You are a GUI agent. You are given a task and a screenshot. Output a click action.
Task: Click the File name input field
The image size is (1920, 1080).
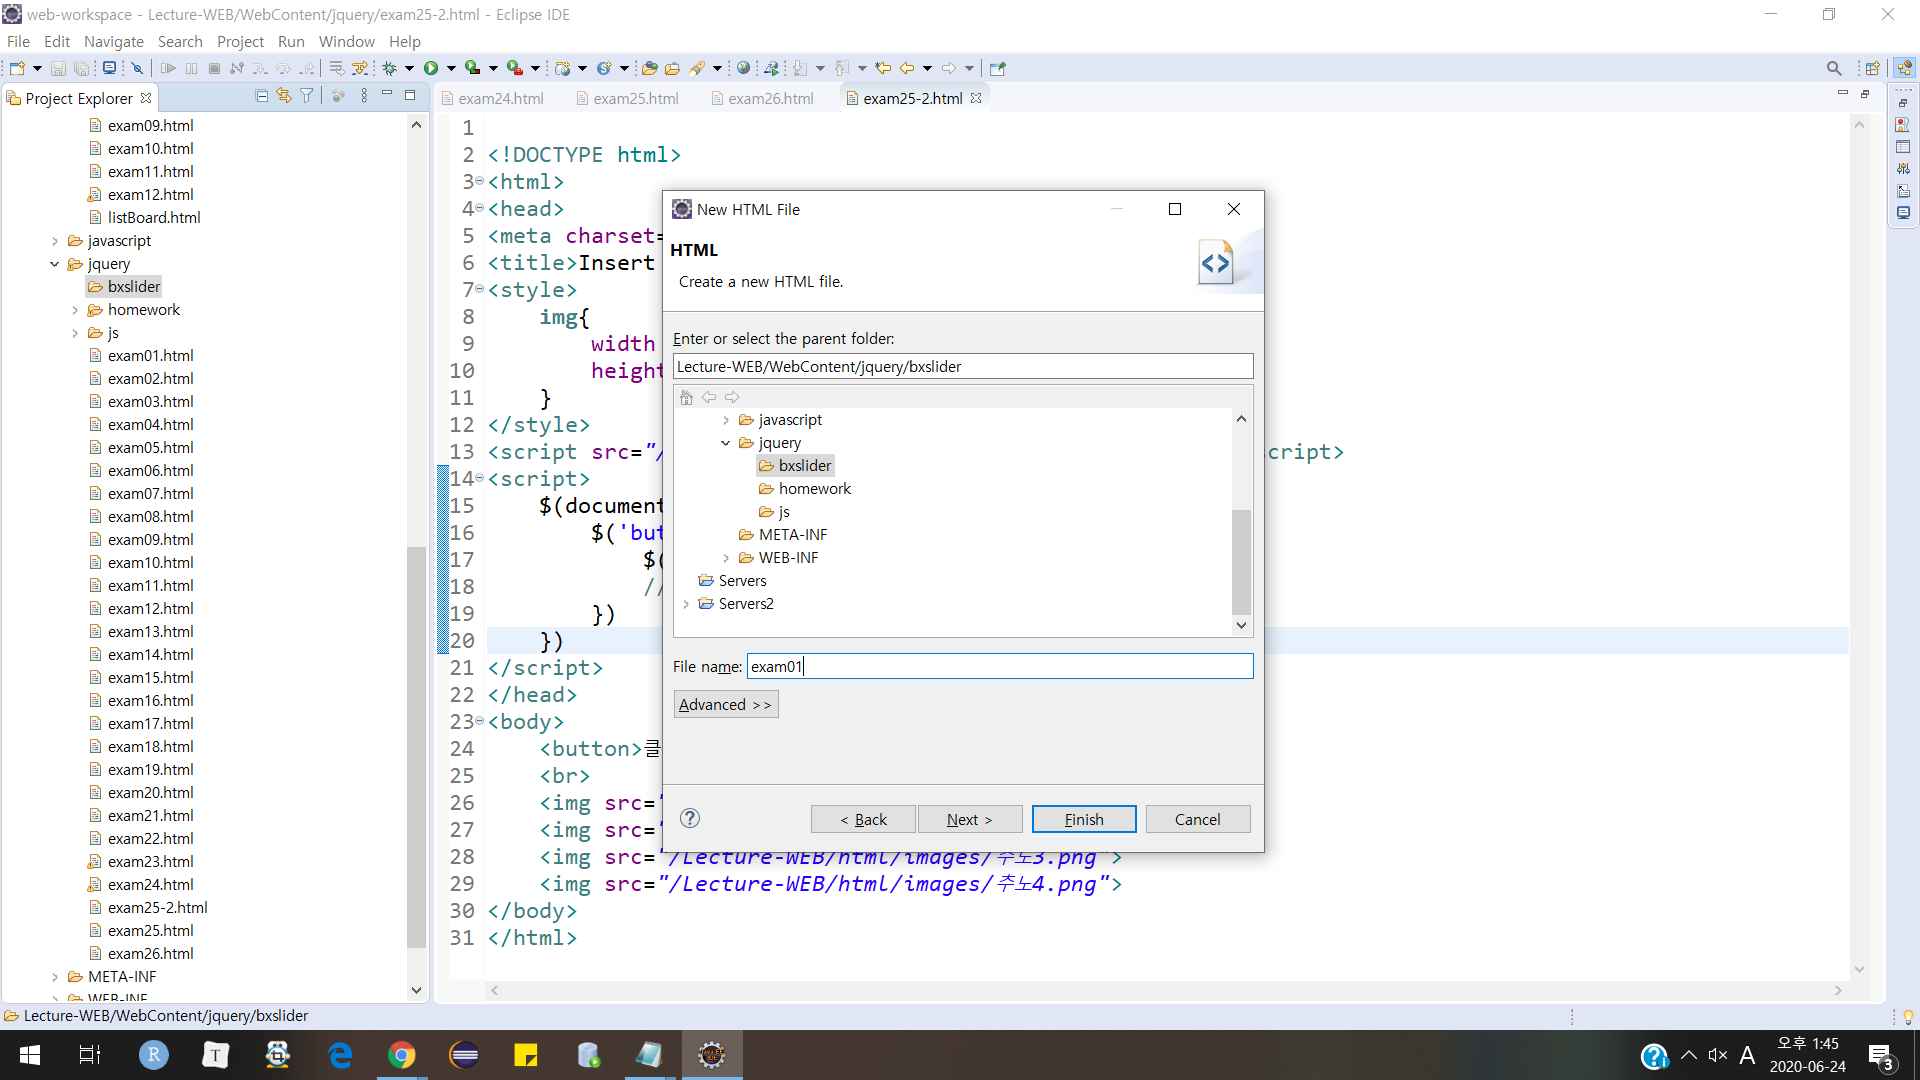tap(999, 666)
